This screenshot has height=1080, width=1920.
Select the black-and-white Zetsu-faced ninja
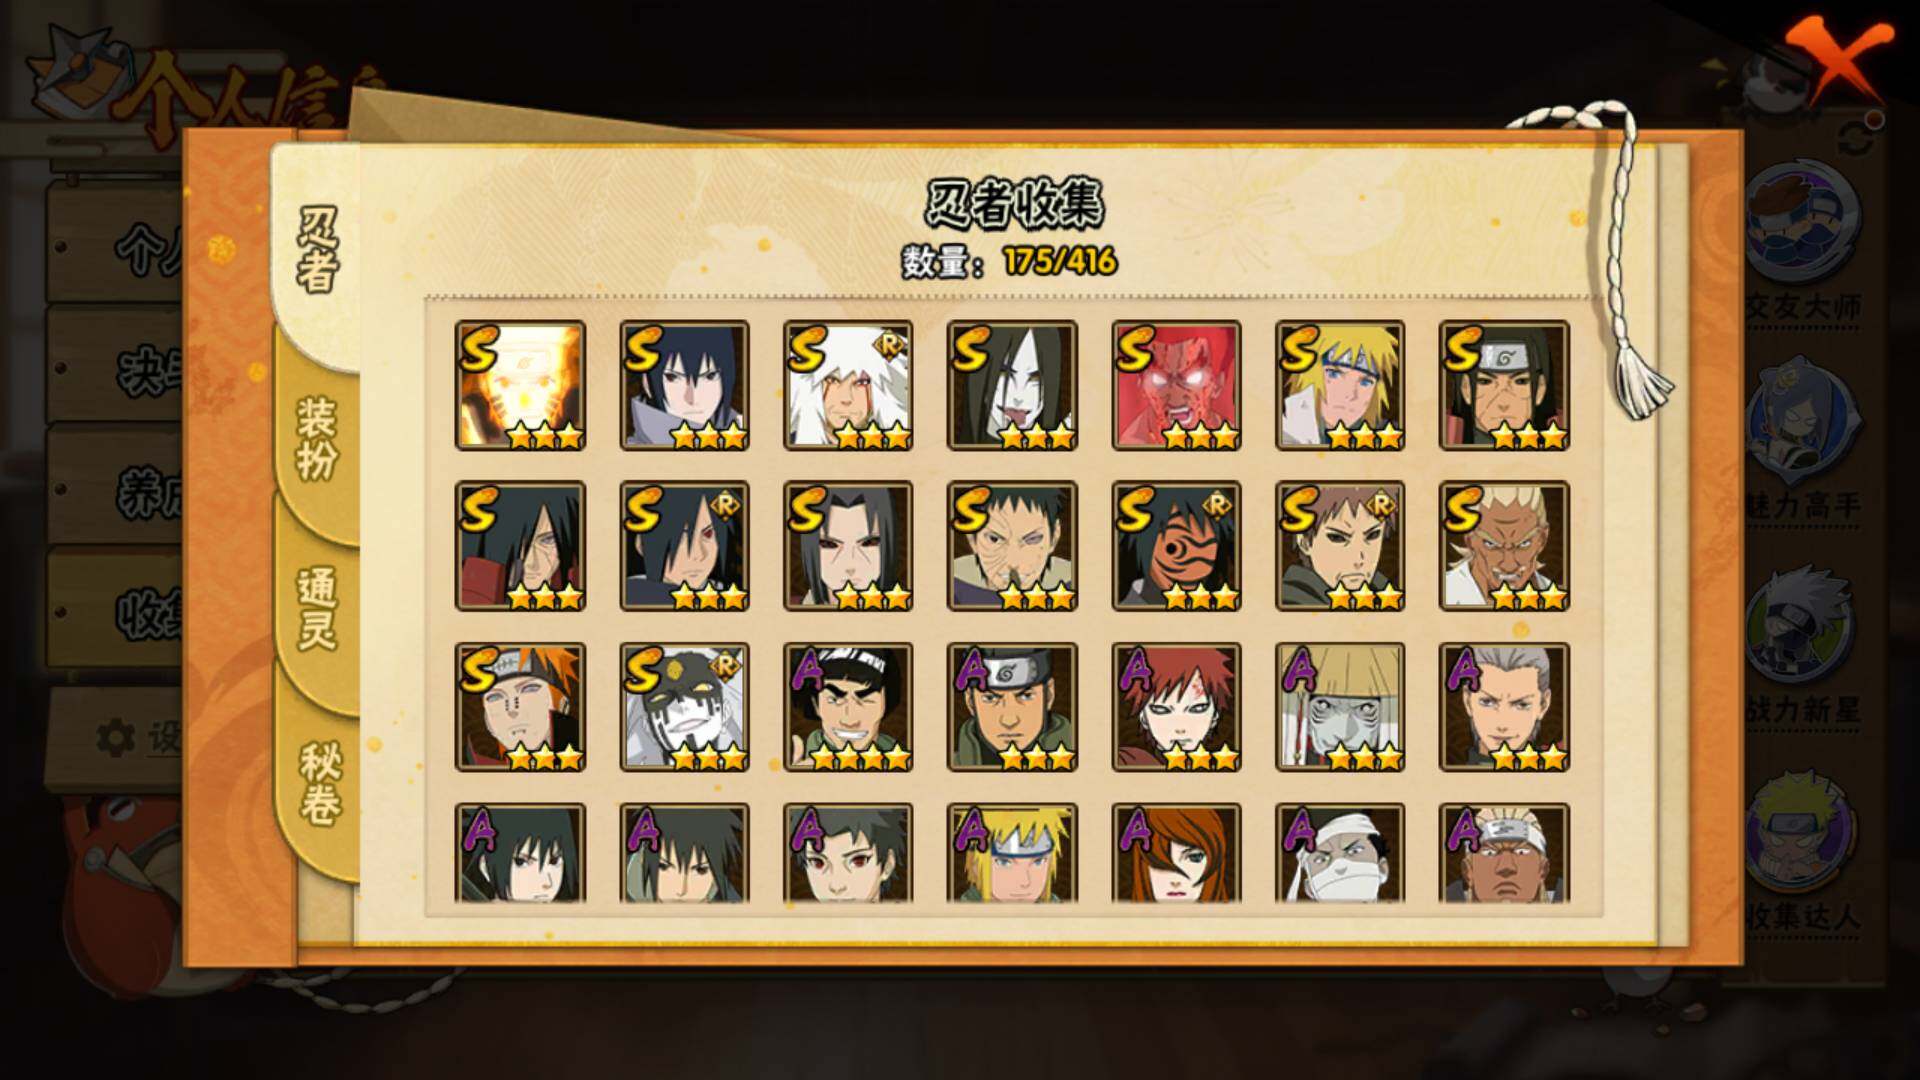684,707
